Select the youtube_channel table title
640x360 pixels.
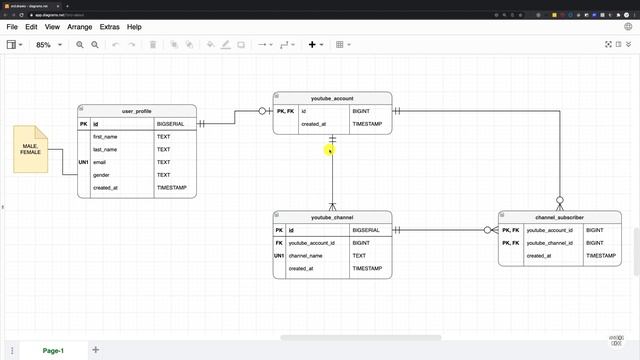coord(332,218)
